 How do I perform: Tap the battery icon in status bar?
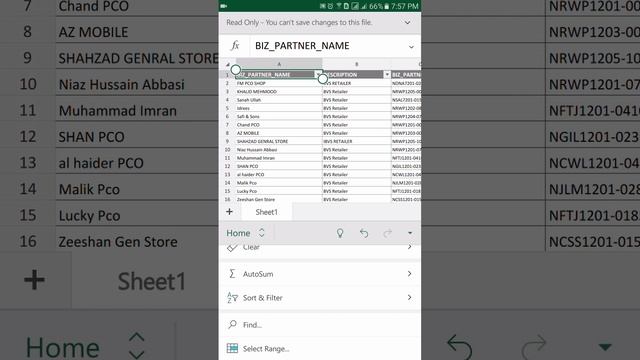386,6
